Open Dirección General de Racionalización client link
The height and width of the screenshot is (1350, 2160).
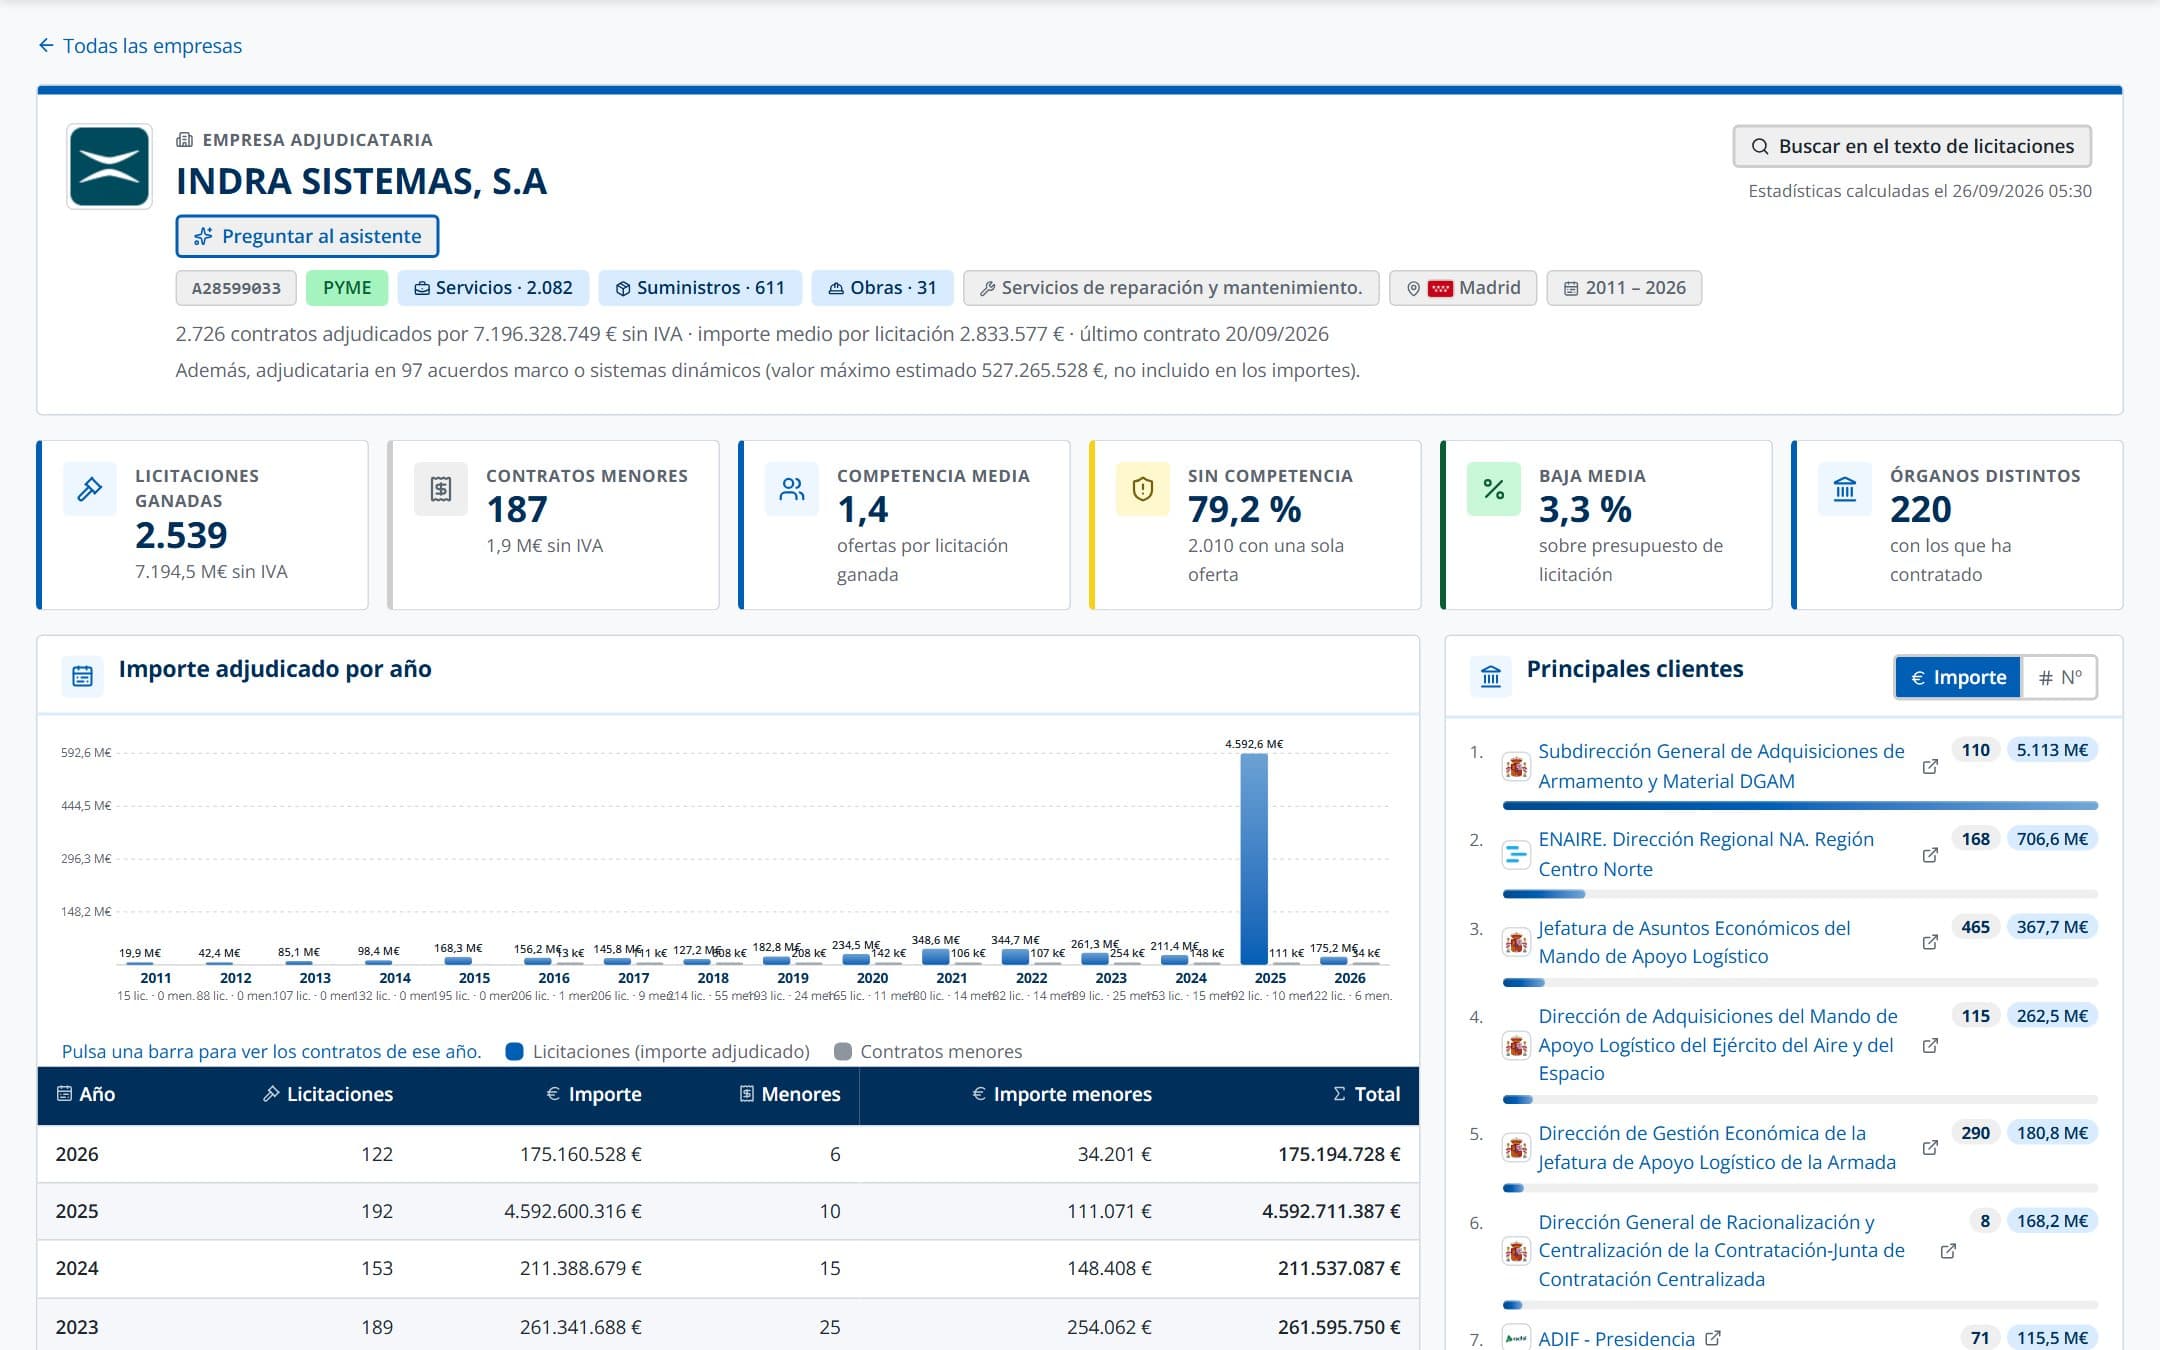(x=1721, y=1250)
